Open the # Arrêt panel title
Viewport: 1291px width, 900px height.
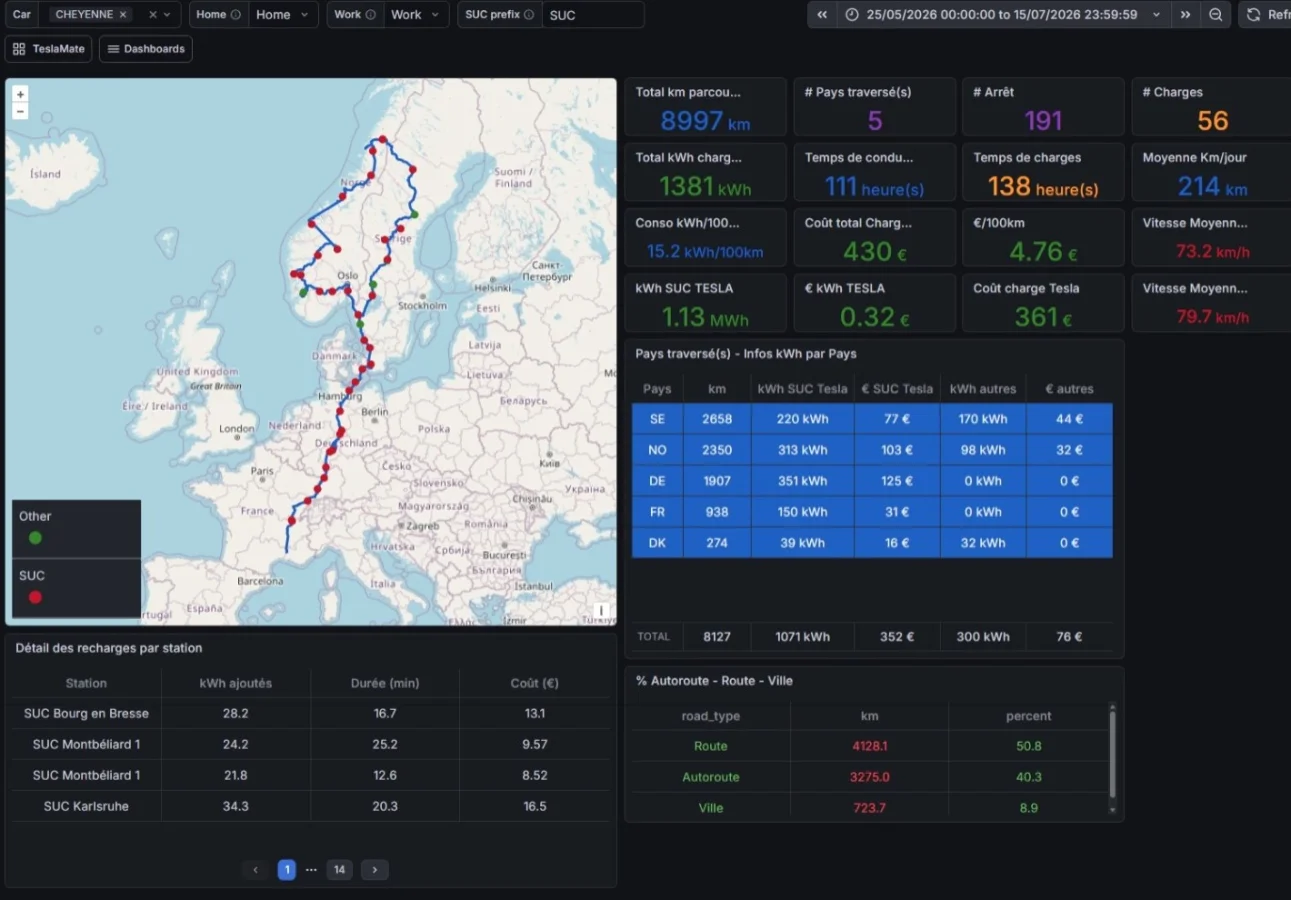pos(993,92)
